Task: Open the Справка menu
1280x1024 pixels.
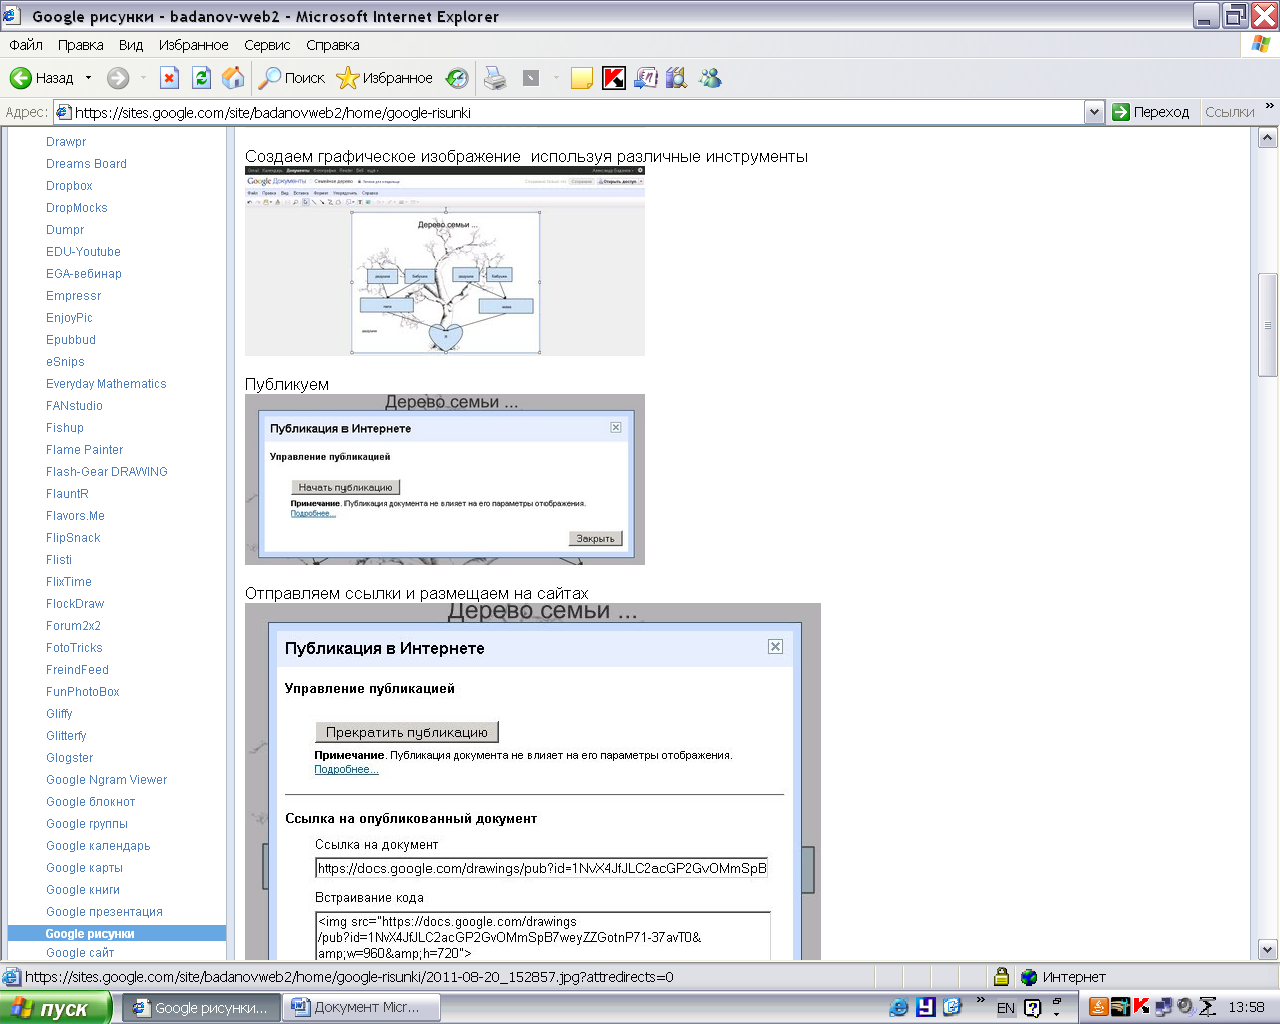Action: [x=333, y=45]
